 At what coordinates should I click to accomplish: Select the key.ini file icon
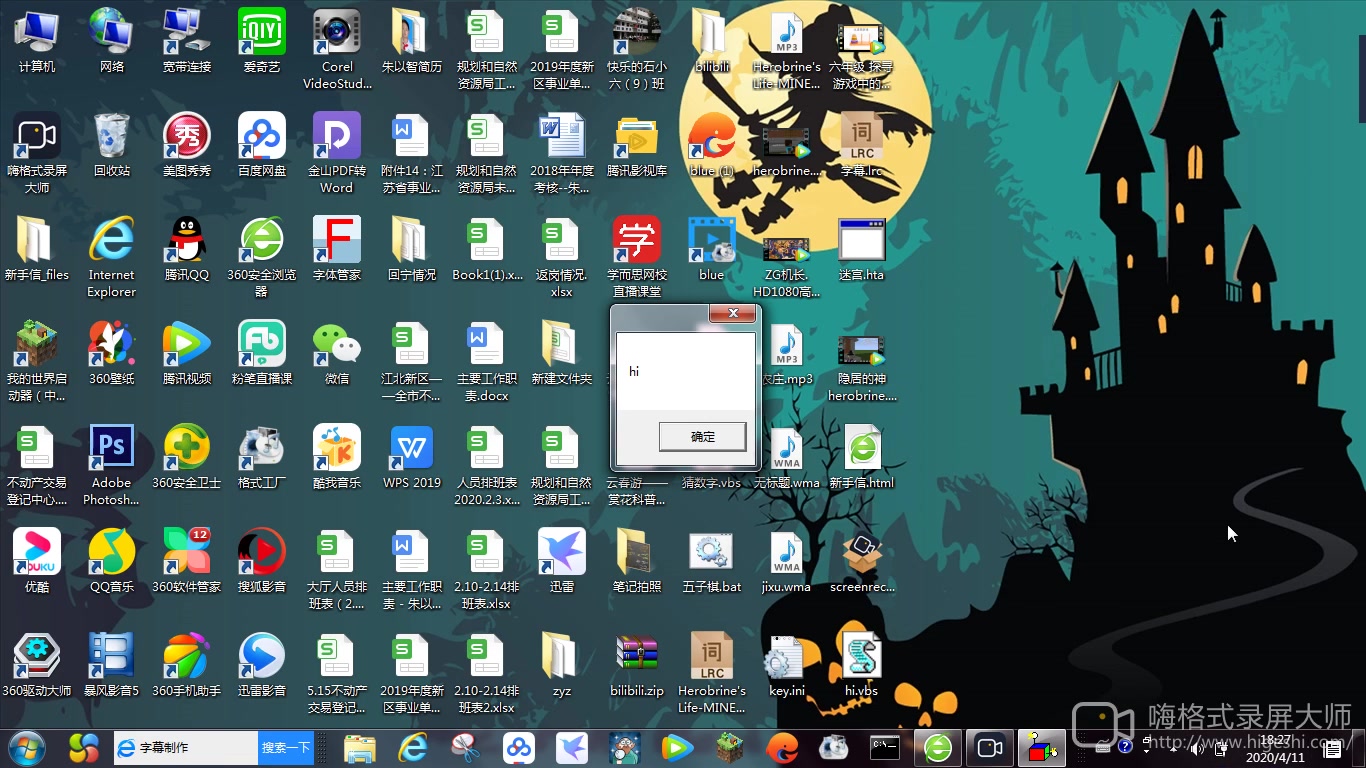pos(787,665)
